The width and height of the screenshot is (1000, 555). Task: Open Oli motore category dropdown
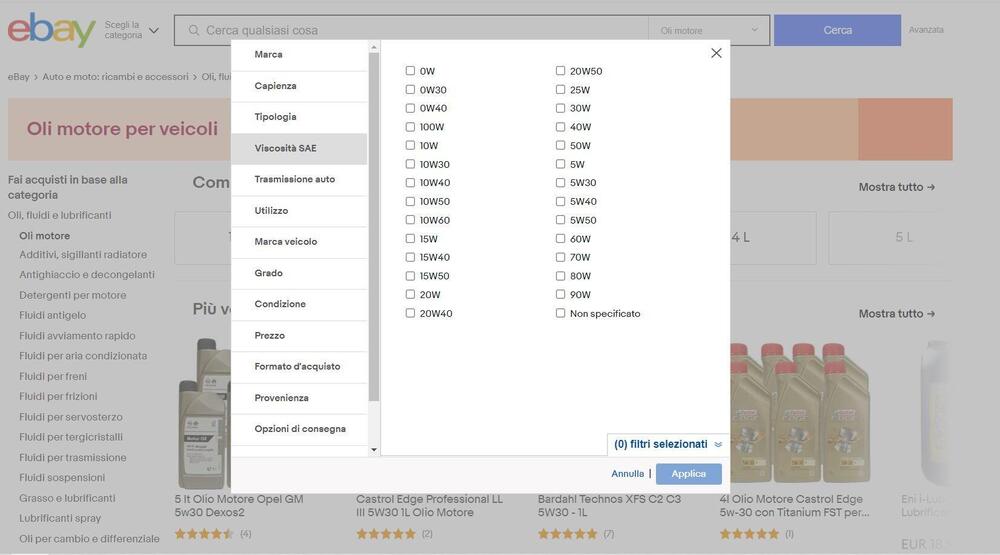(709, 30)
